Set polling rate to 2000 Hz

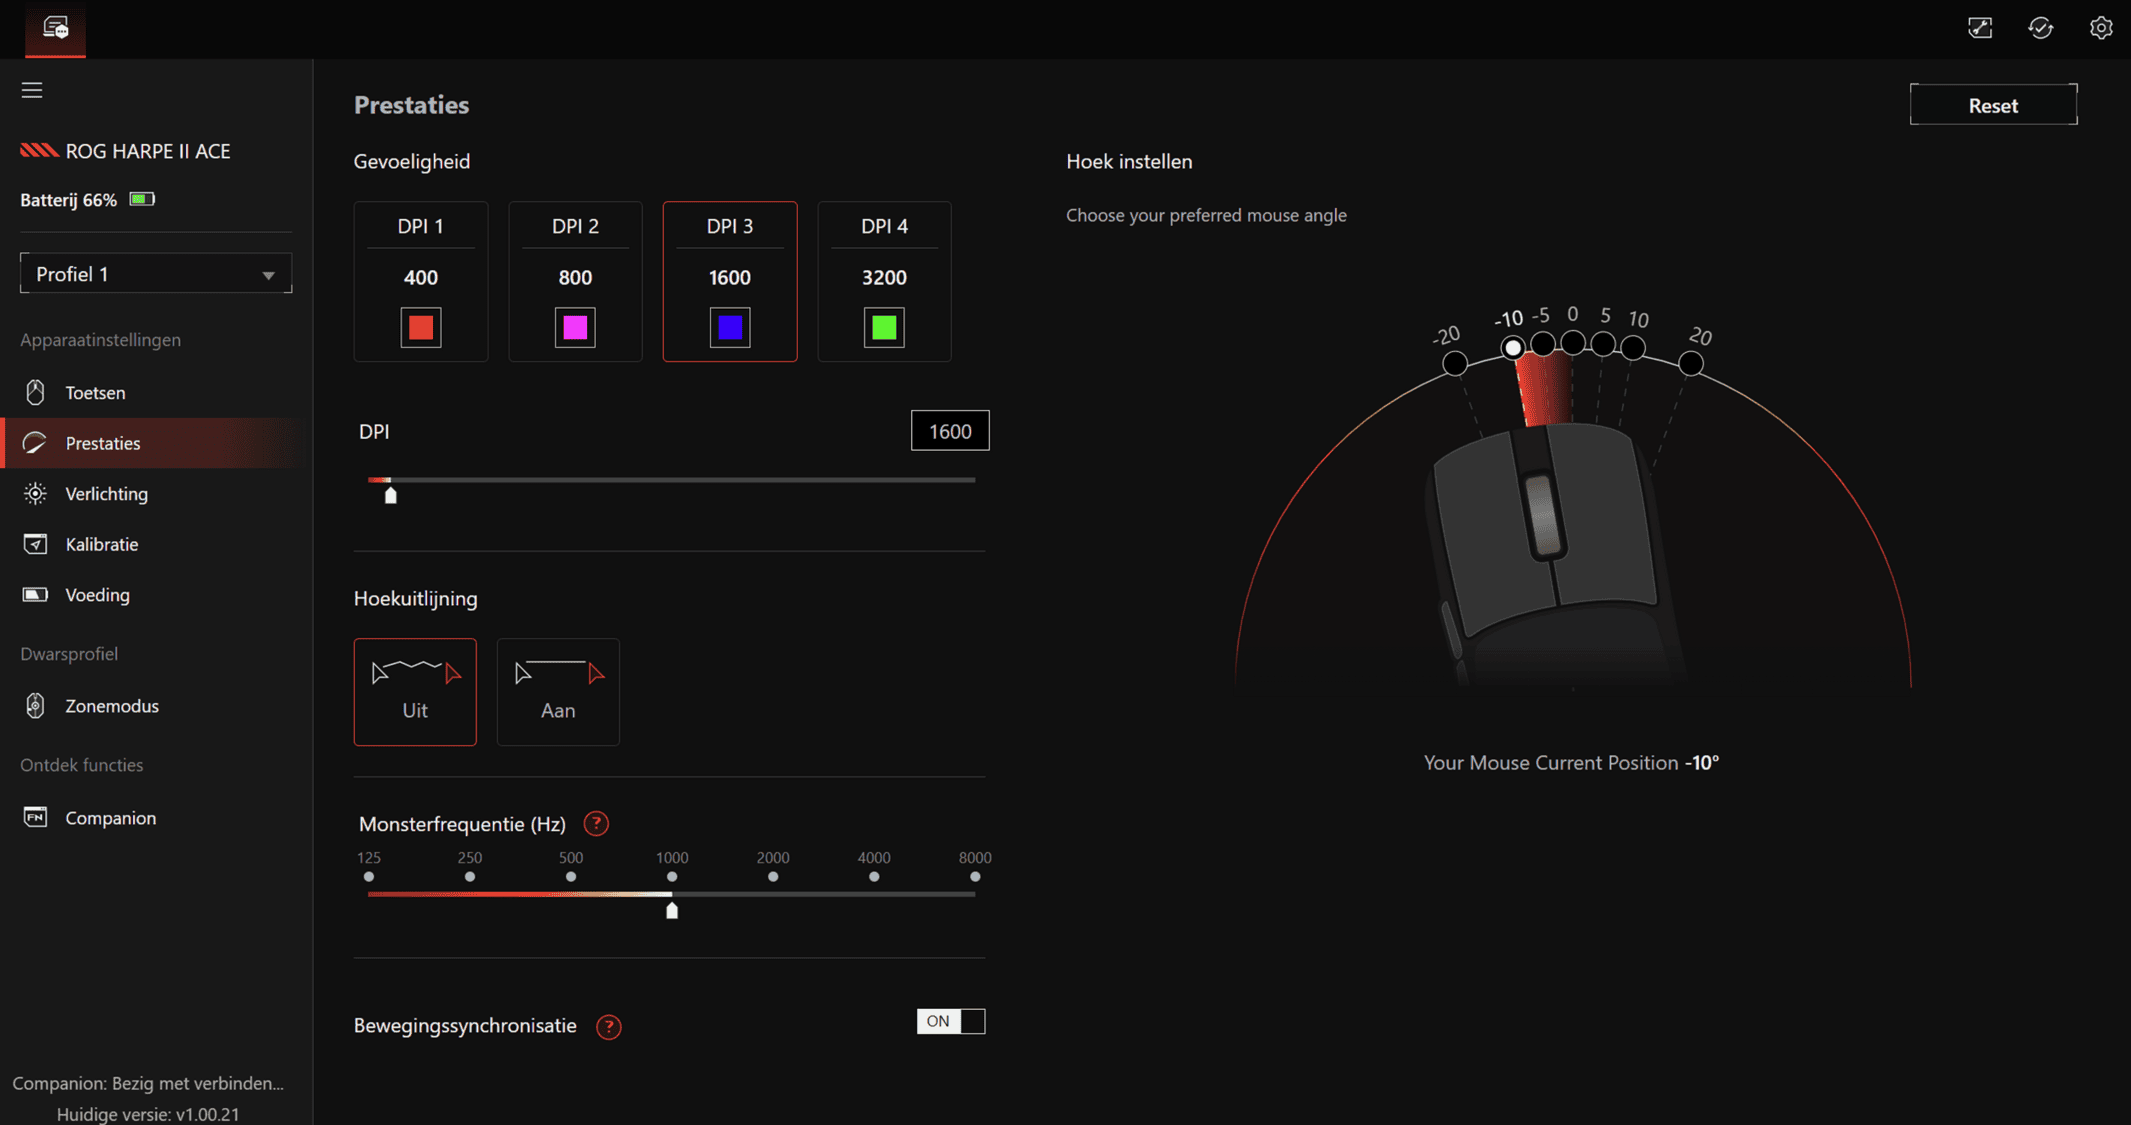point(773,876)
